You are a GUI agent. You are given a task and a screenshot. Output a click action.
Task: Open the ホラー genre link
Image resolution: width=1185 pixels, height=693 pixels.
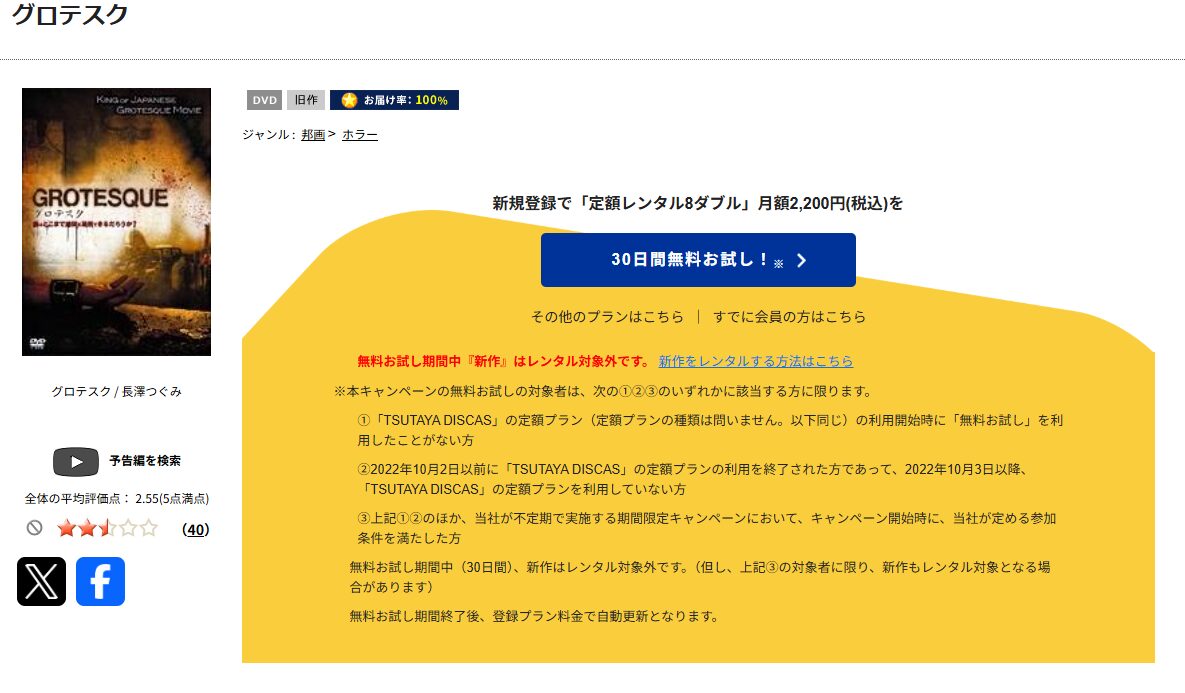coord(360,135)
